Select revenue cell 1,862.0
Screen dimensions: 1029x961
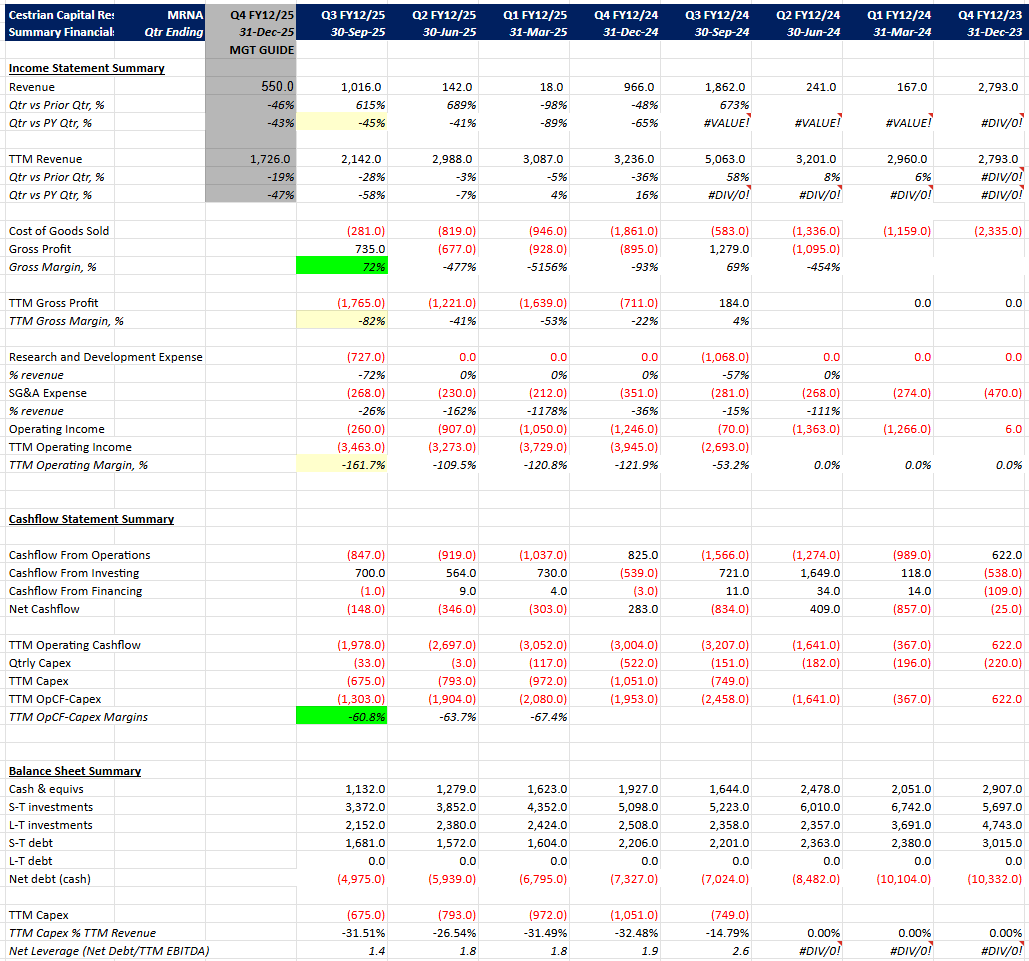pyautogui.click(x=725, y=87)
